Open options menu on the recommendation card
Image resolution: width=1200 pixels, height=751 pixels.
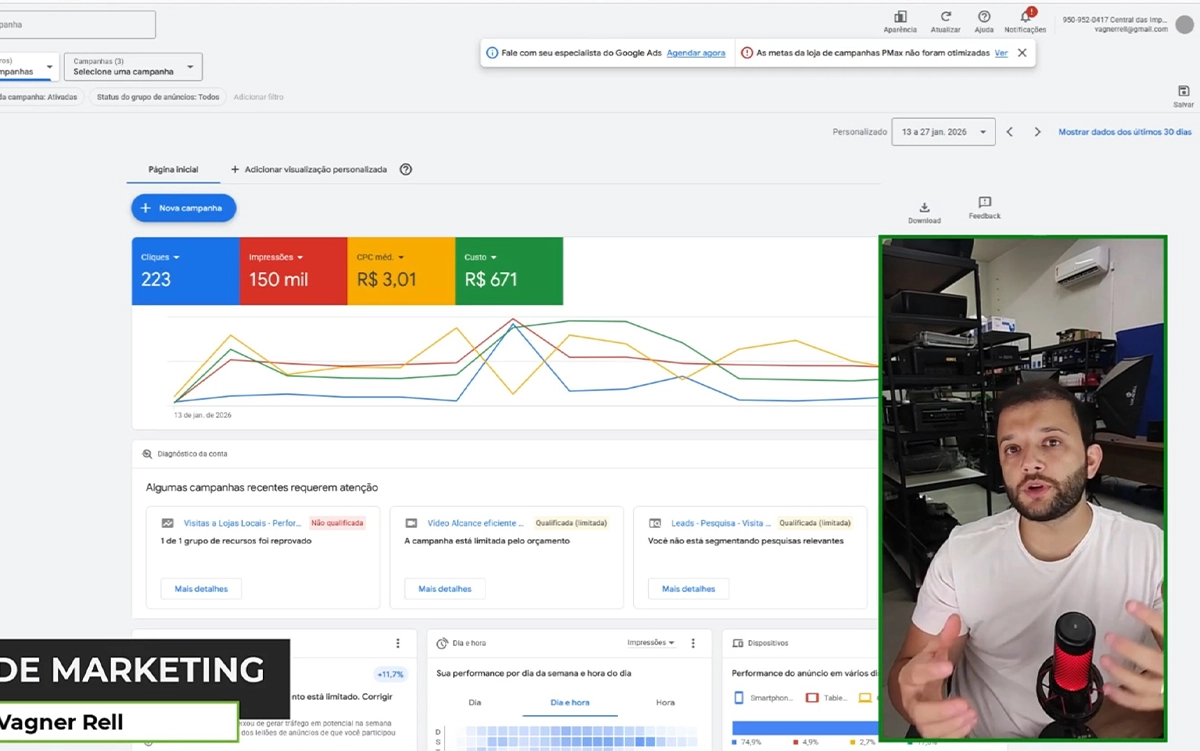tap(398, 643)
